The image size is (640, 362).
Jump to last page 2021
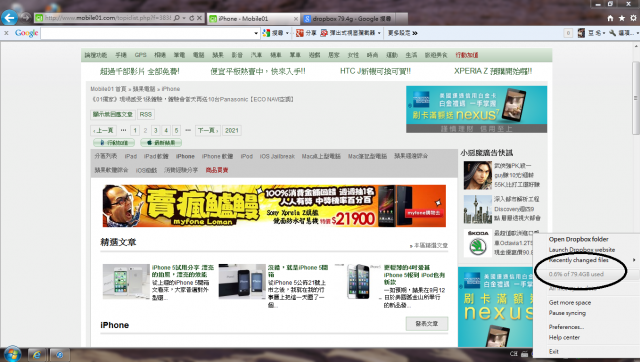231,131
